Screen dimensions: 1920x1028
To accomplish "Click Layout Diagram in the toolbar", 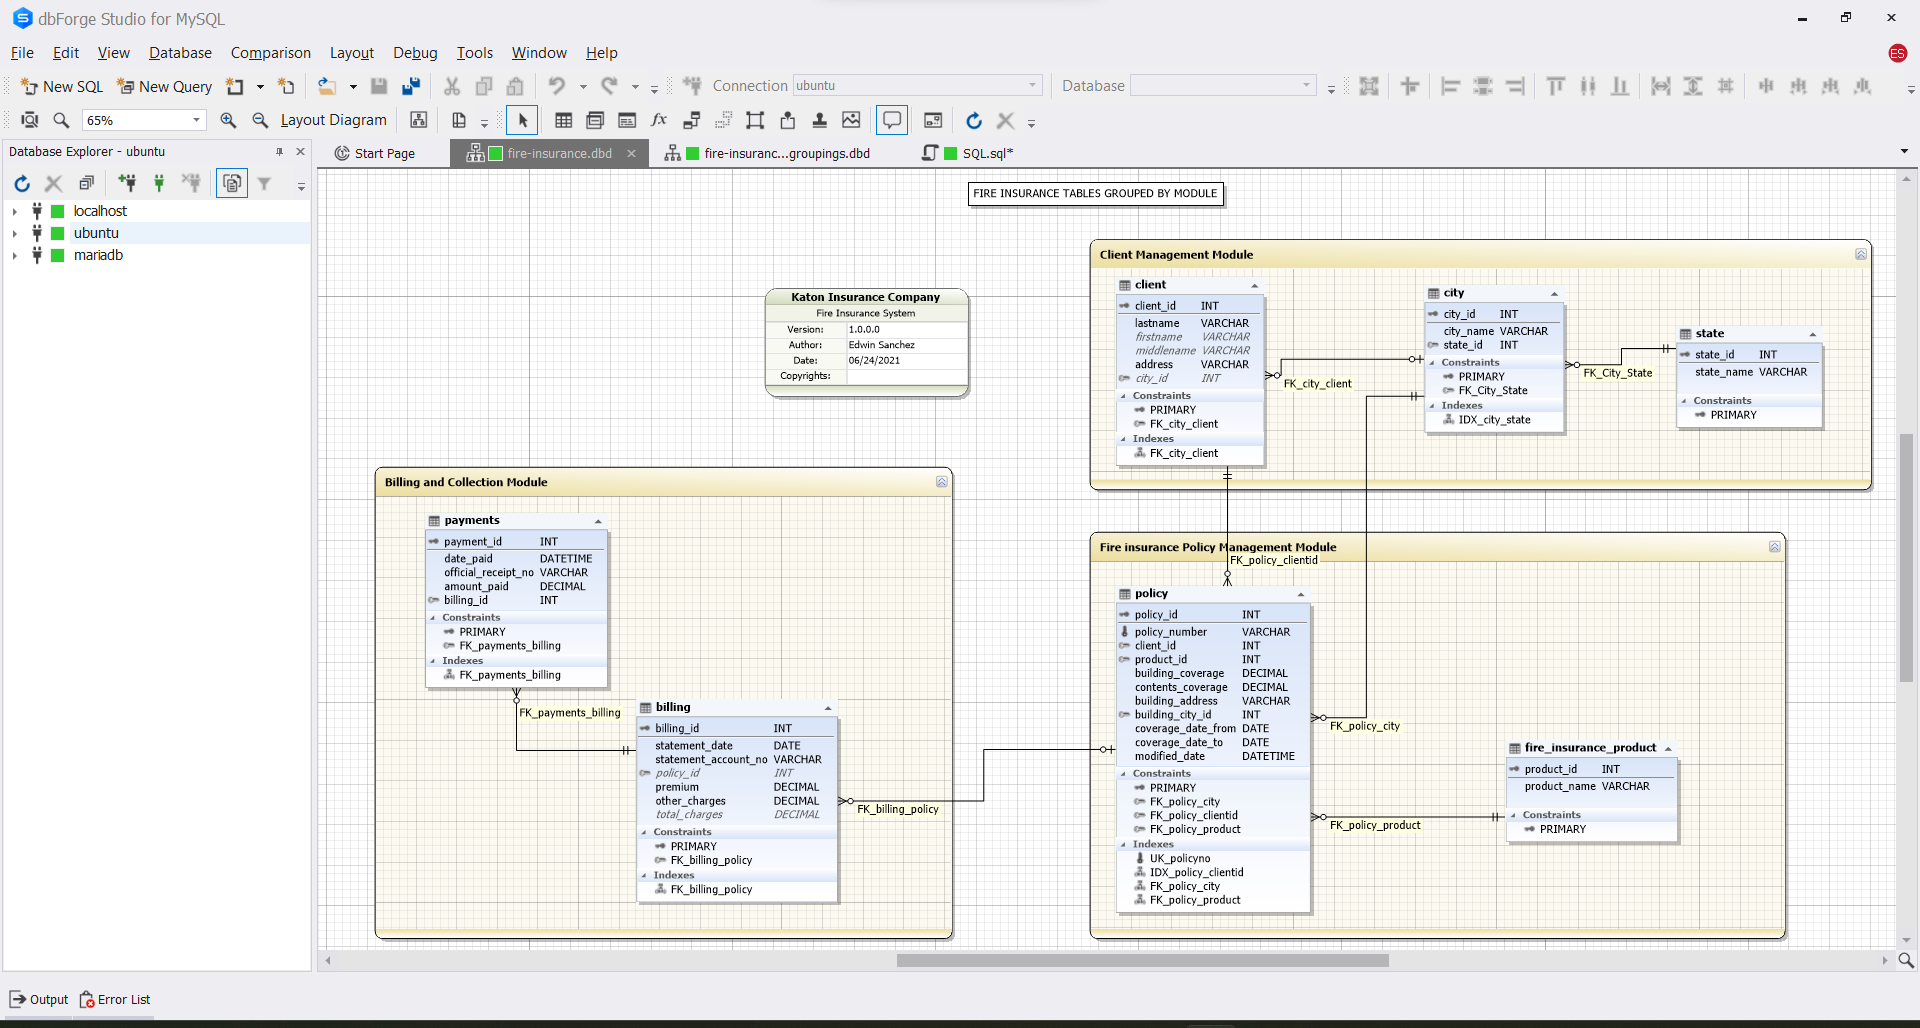I will [x=333, y=120].
